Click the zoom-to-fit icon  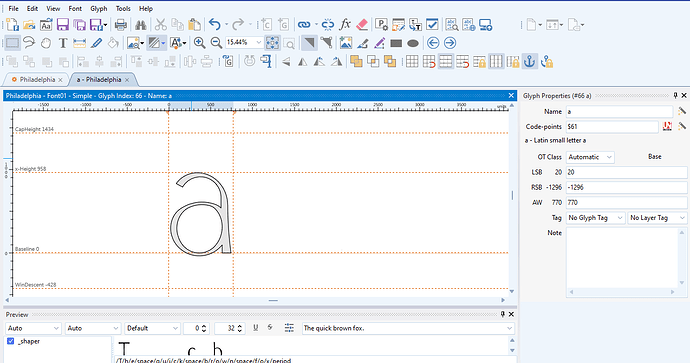[x=272, y=43]
